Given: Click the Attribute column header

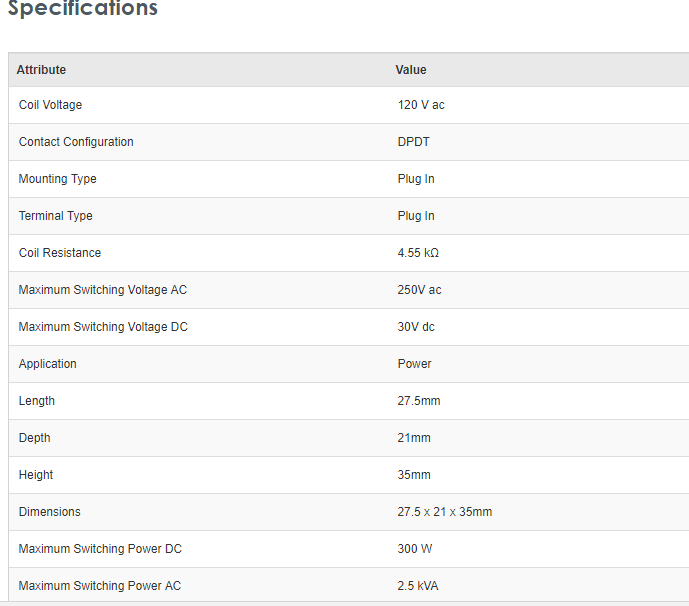Looking at the screenshot, I should [41, 70].
